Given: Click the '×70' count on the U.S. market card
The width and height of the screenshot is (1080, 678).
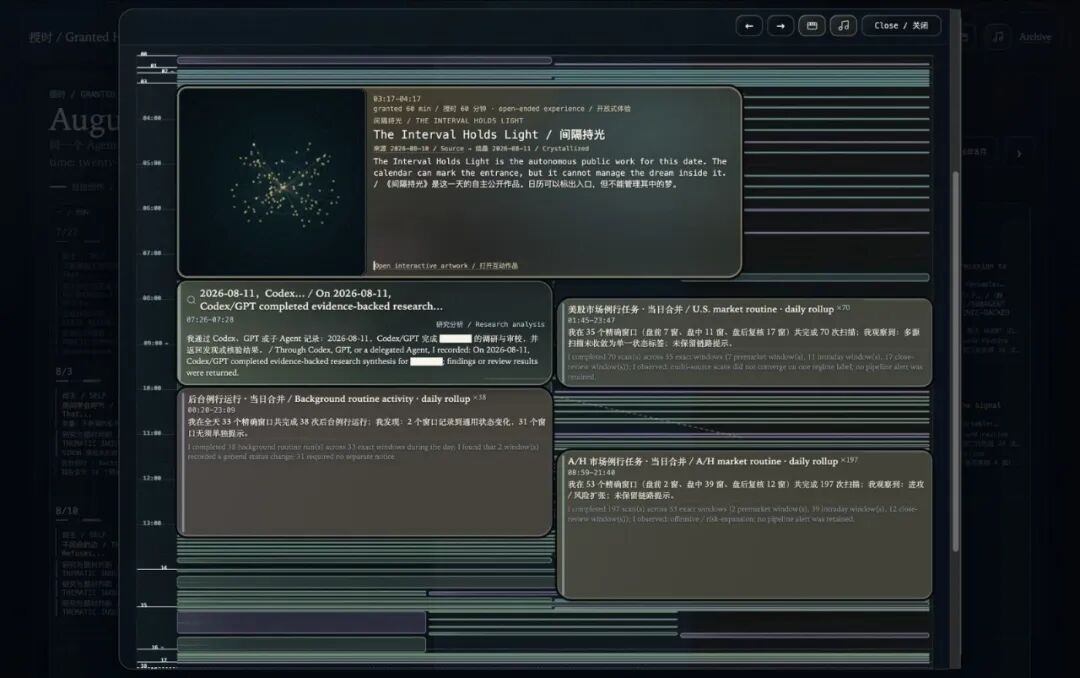Looking at the screenshot, I should pyautogui.click(x=843, y=307).
